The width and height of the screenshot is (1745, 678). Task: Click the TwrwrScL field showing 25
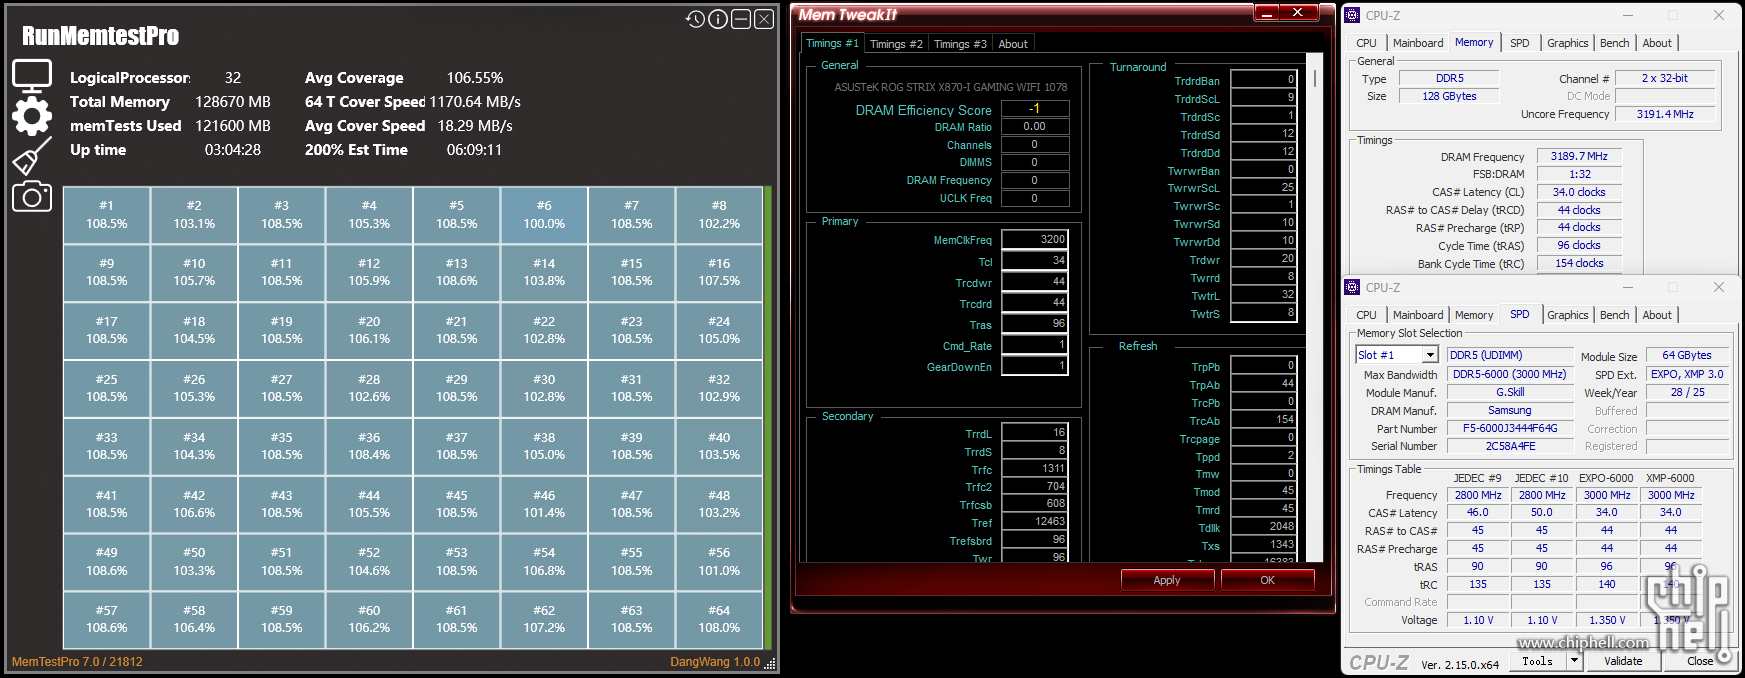coord(1264,187)
